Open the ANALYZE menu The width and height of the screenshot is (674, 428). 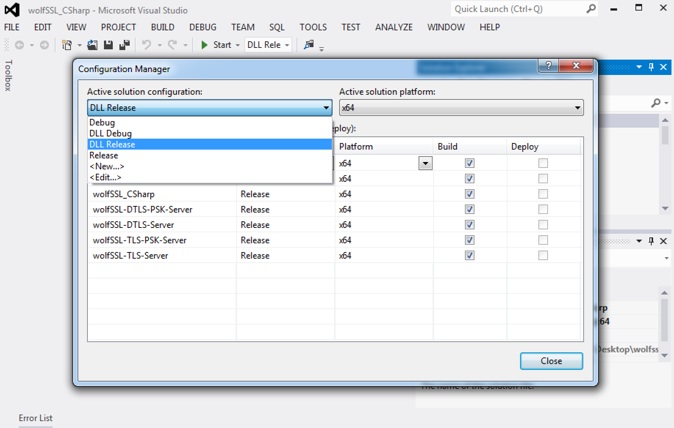[393, 27]
